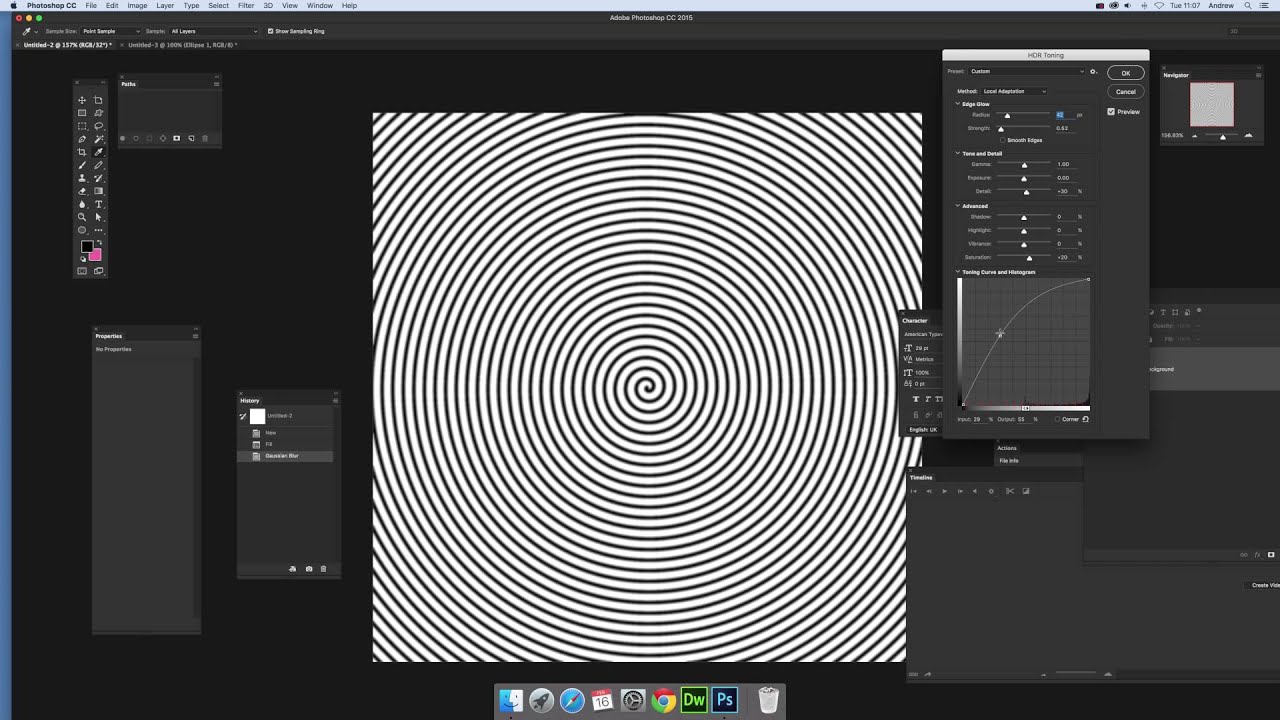Select the Magic Wand tool

[x=98, y=139]
